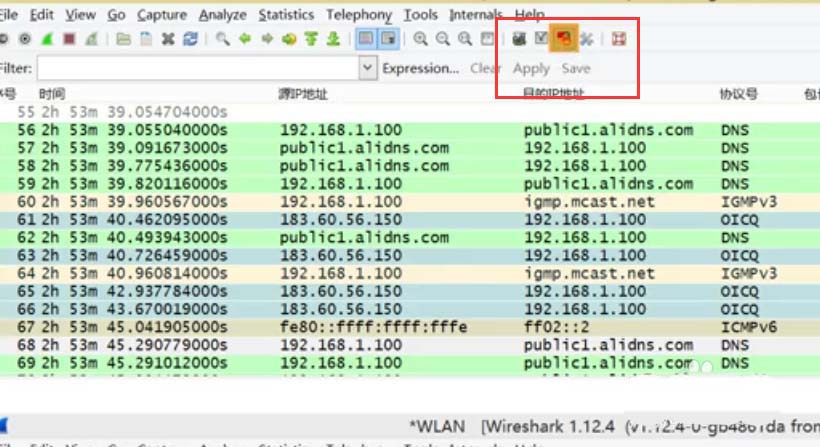Click inside the Filter input field
The height and width of the screenshot is (447, 820).
pyautogui.click(x=198, y=68)
